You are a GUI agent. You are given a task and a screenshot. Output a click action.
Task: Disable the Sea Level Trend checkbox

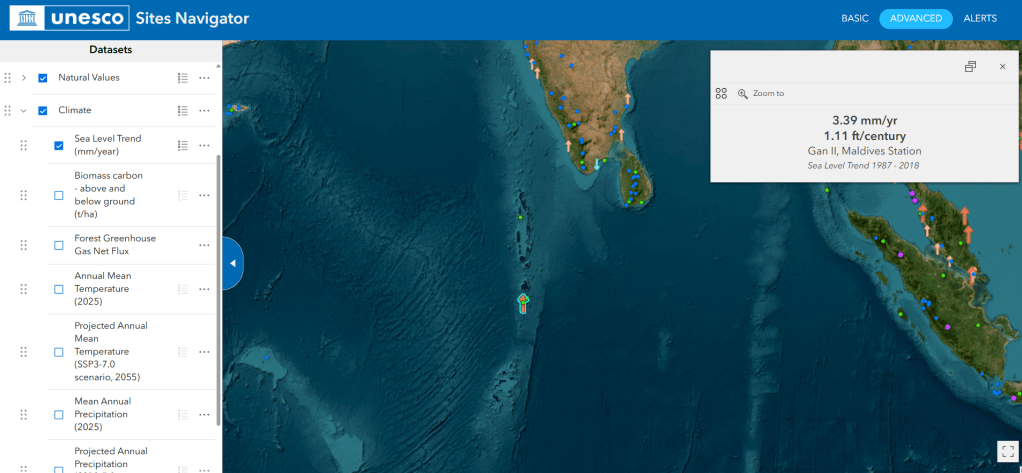(59, 145)
